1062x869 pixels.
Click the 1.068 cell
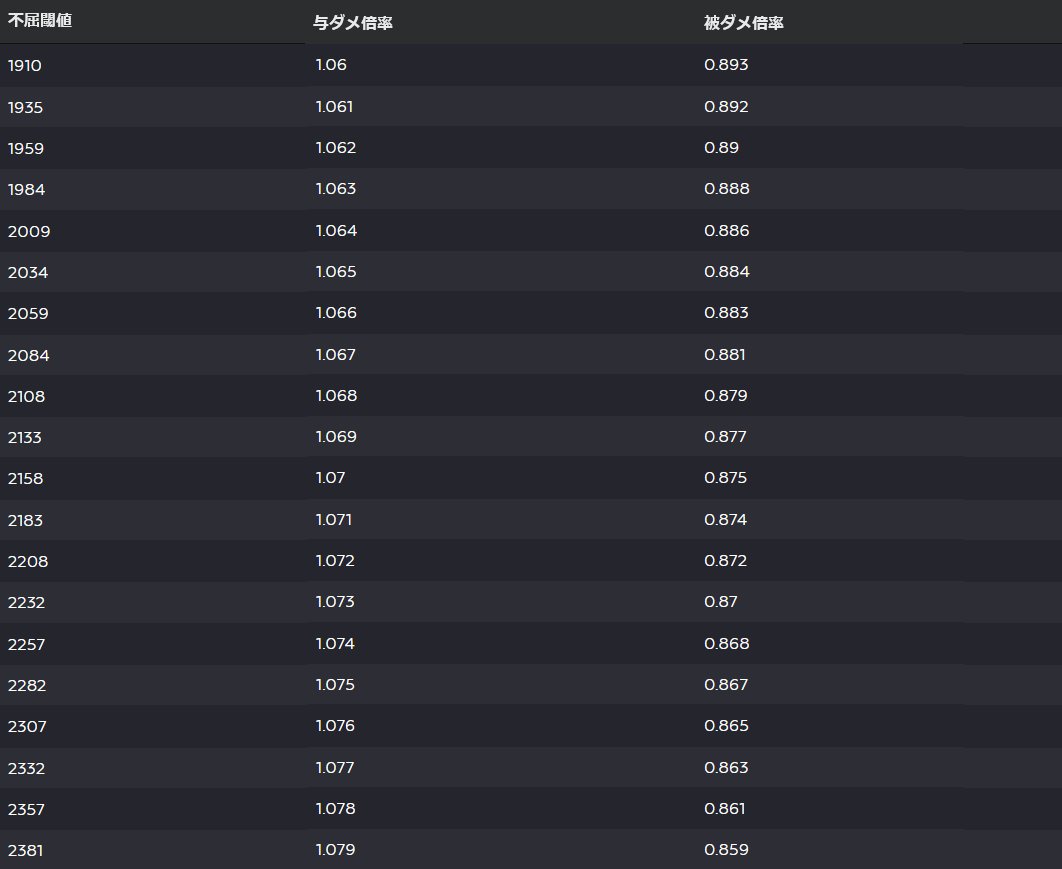(x=336, y=396)
